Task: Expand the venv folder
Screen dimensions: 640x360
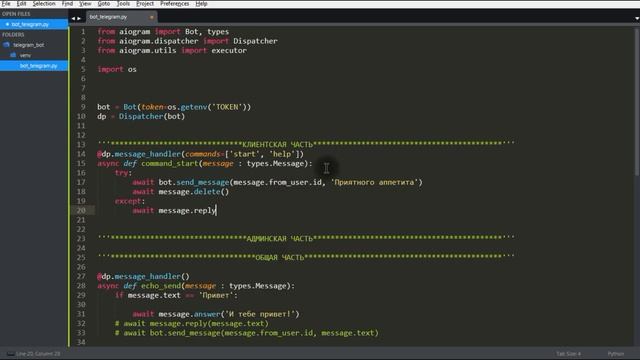Action: coord(25,55)
